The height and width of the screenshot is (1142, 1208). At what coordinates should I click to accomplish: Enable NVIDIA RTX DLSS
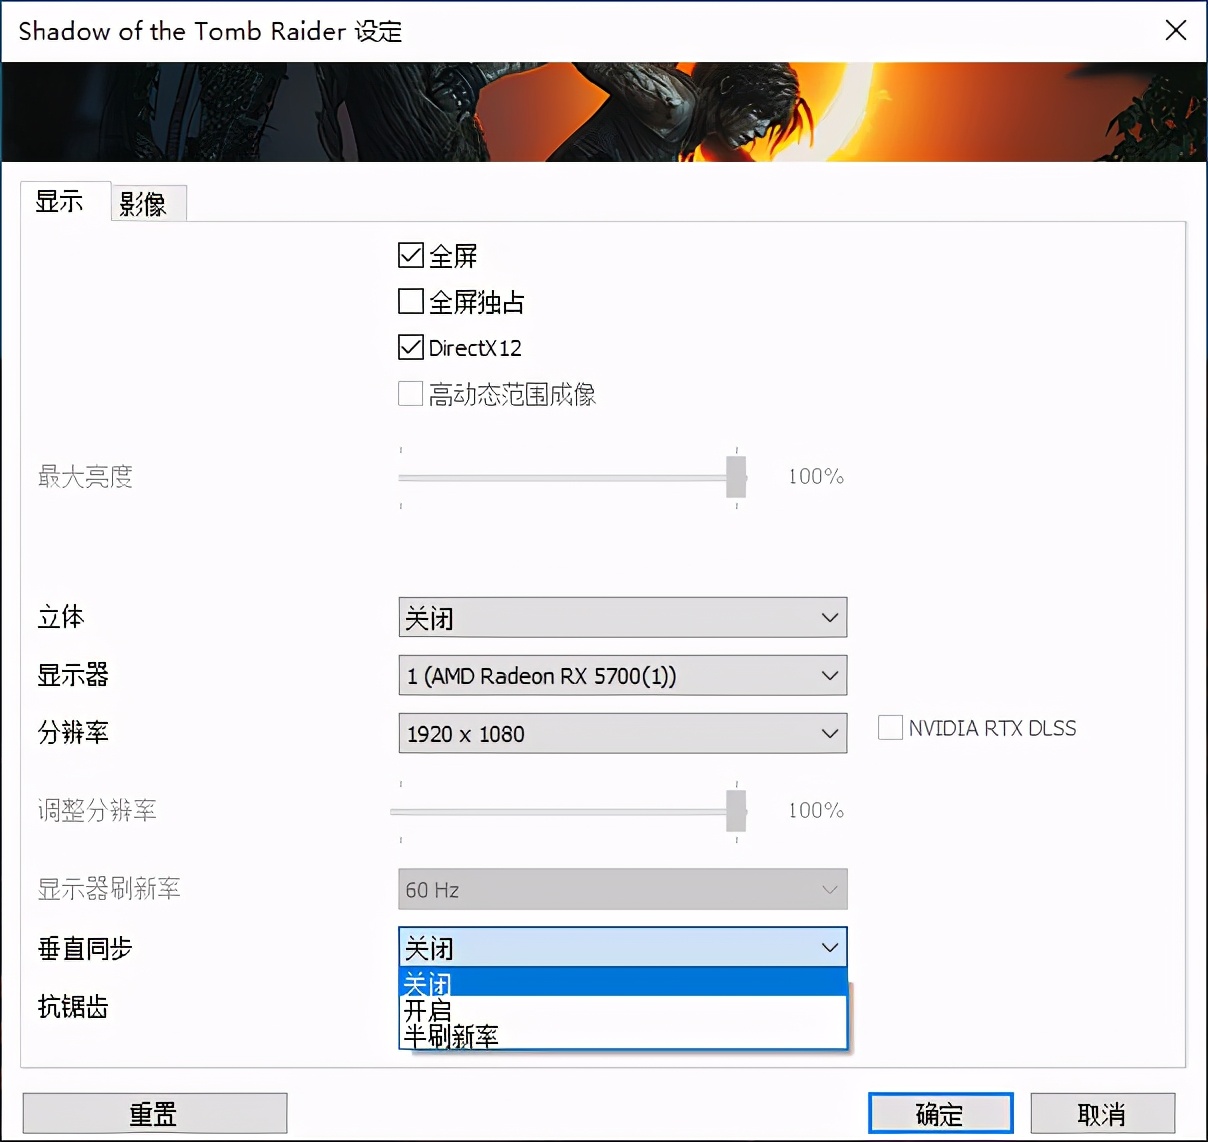tap(890, 728)
